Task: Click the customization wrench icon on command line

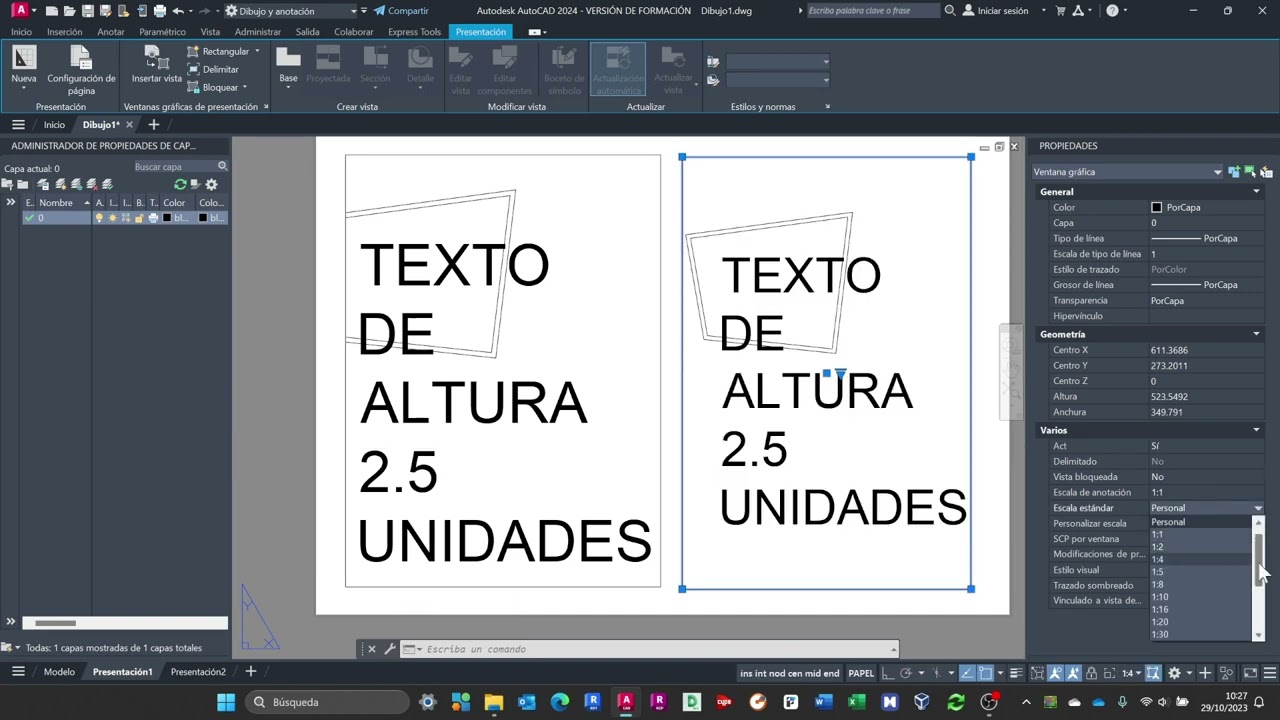Action: tap(390, 649)
